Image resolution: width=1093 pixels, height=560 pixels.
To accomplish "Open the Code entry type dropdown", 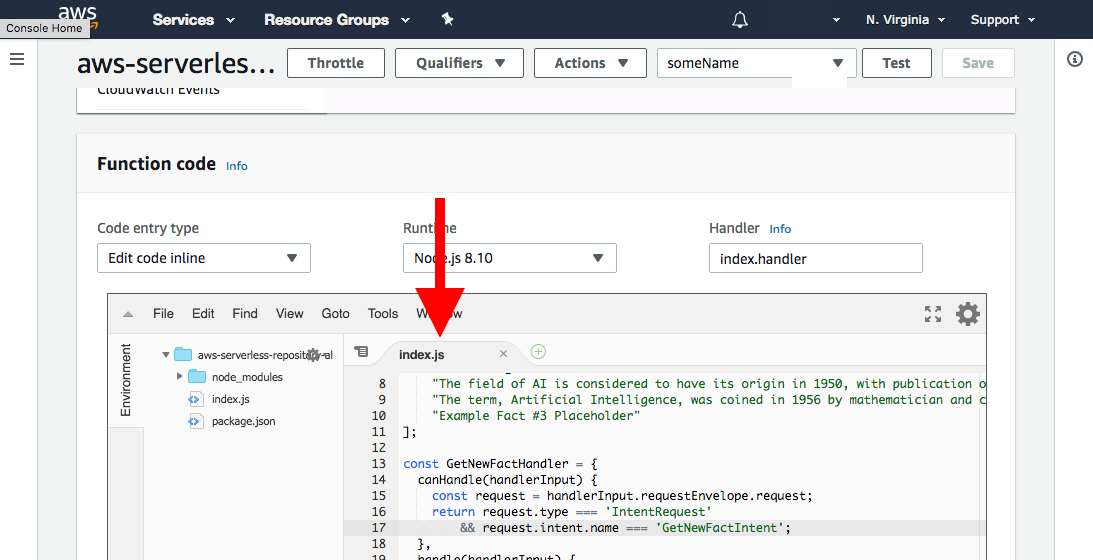I will pos(204,258).
